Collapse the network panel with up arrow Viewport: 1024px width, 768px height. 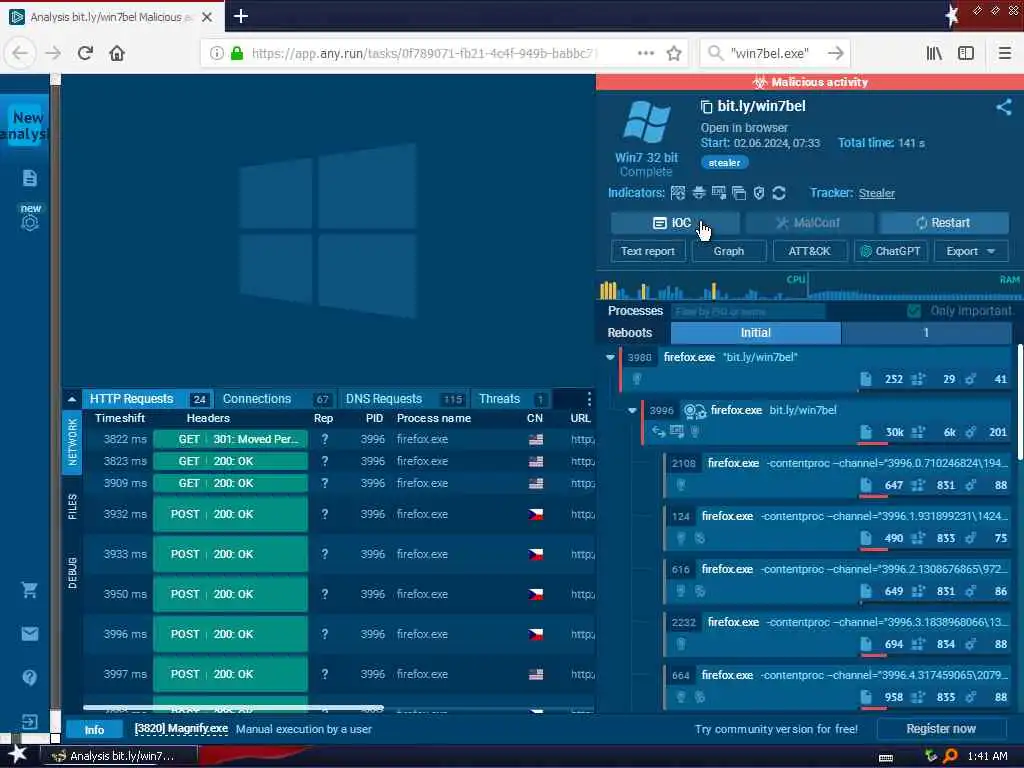72,399
